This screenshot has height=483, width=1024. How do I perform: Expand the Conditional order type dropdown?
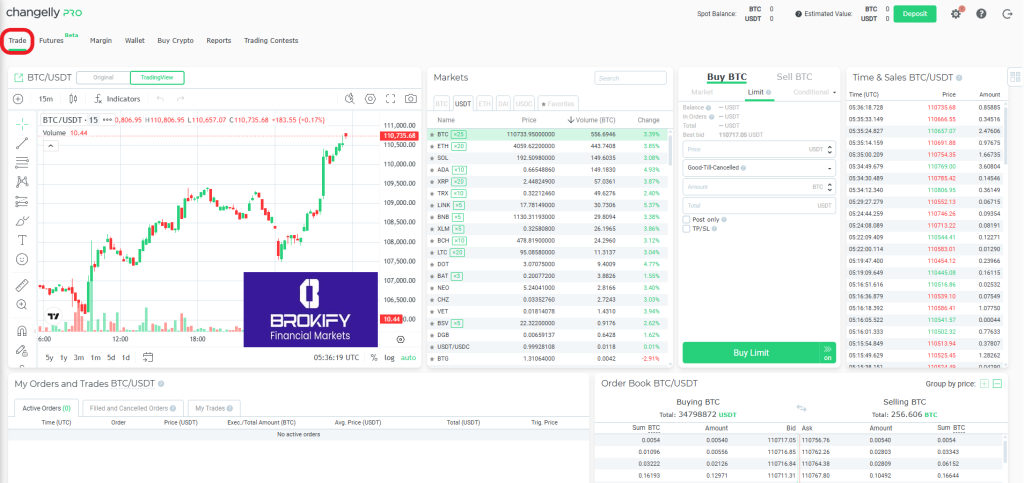click(814, 92)
